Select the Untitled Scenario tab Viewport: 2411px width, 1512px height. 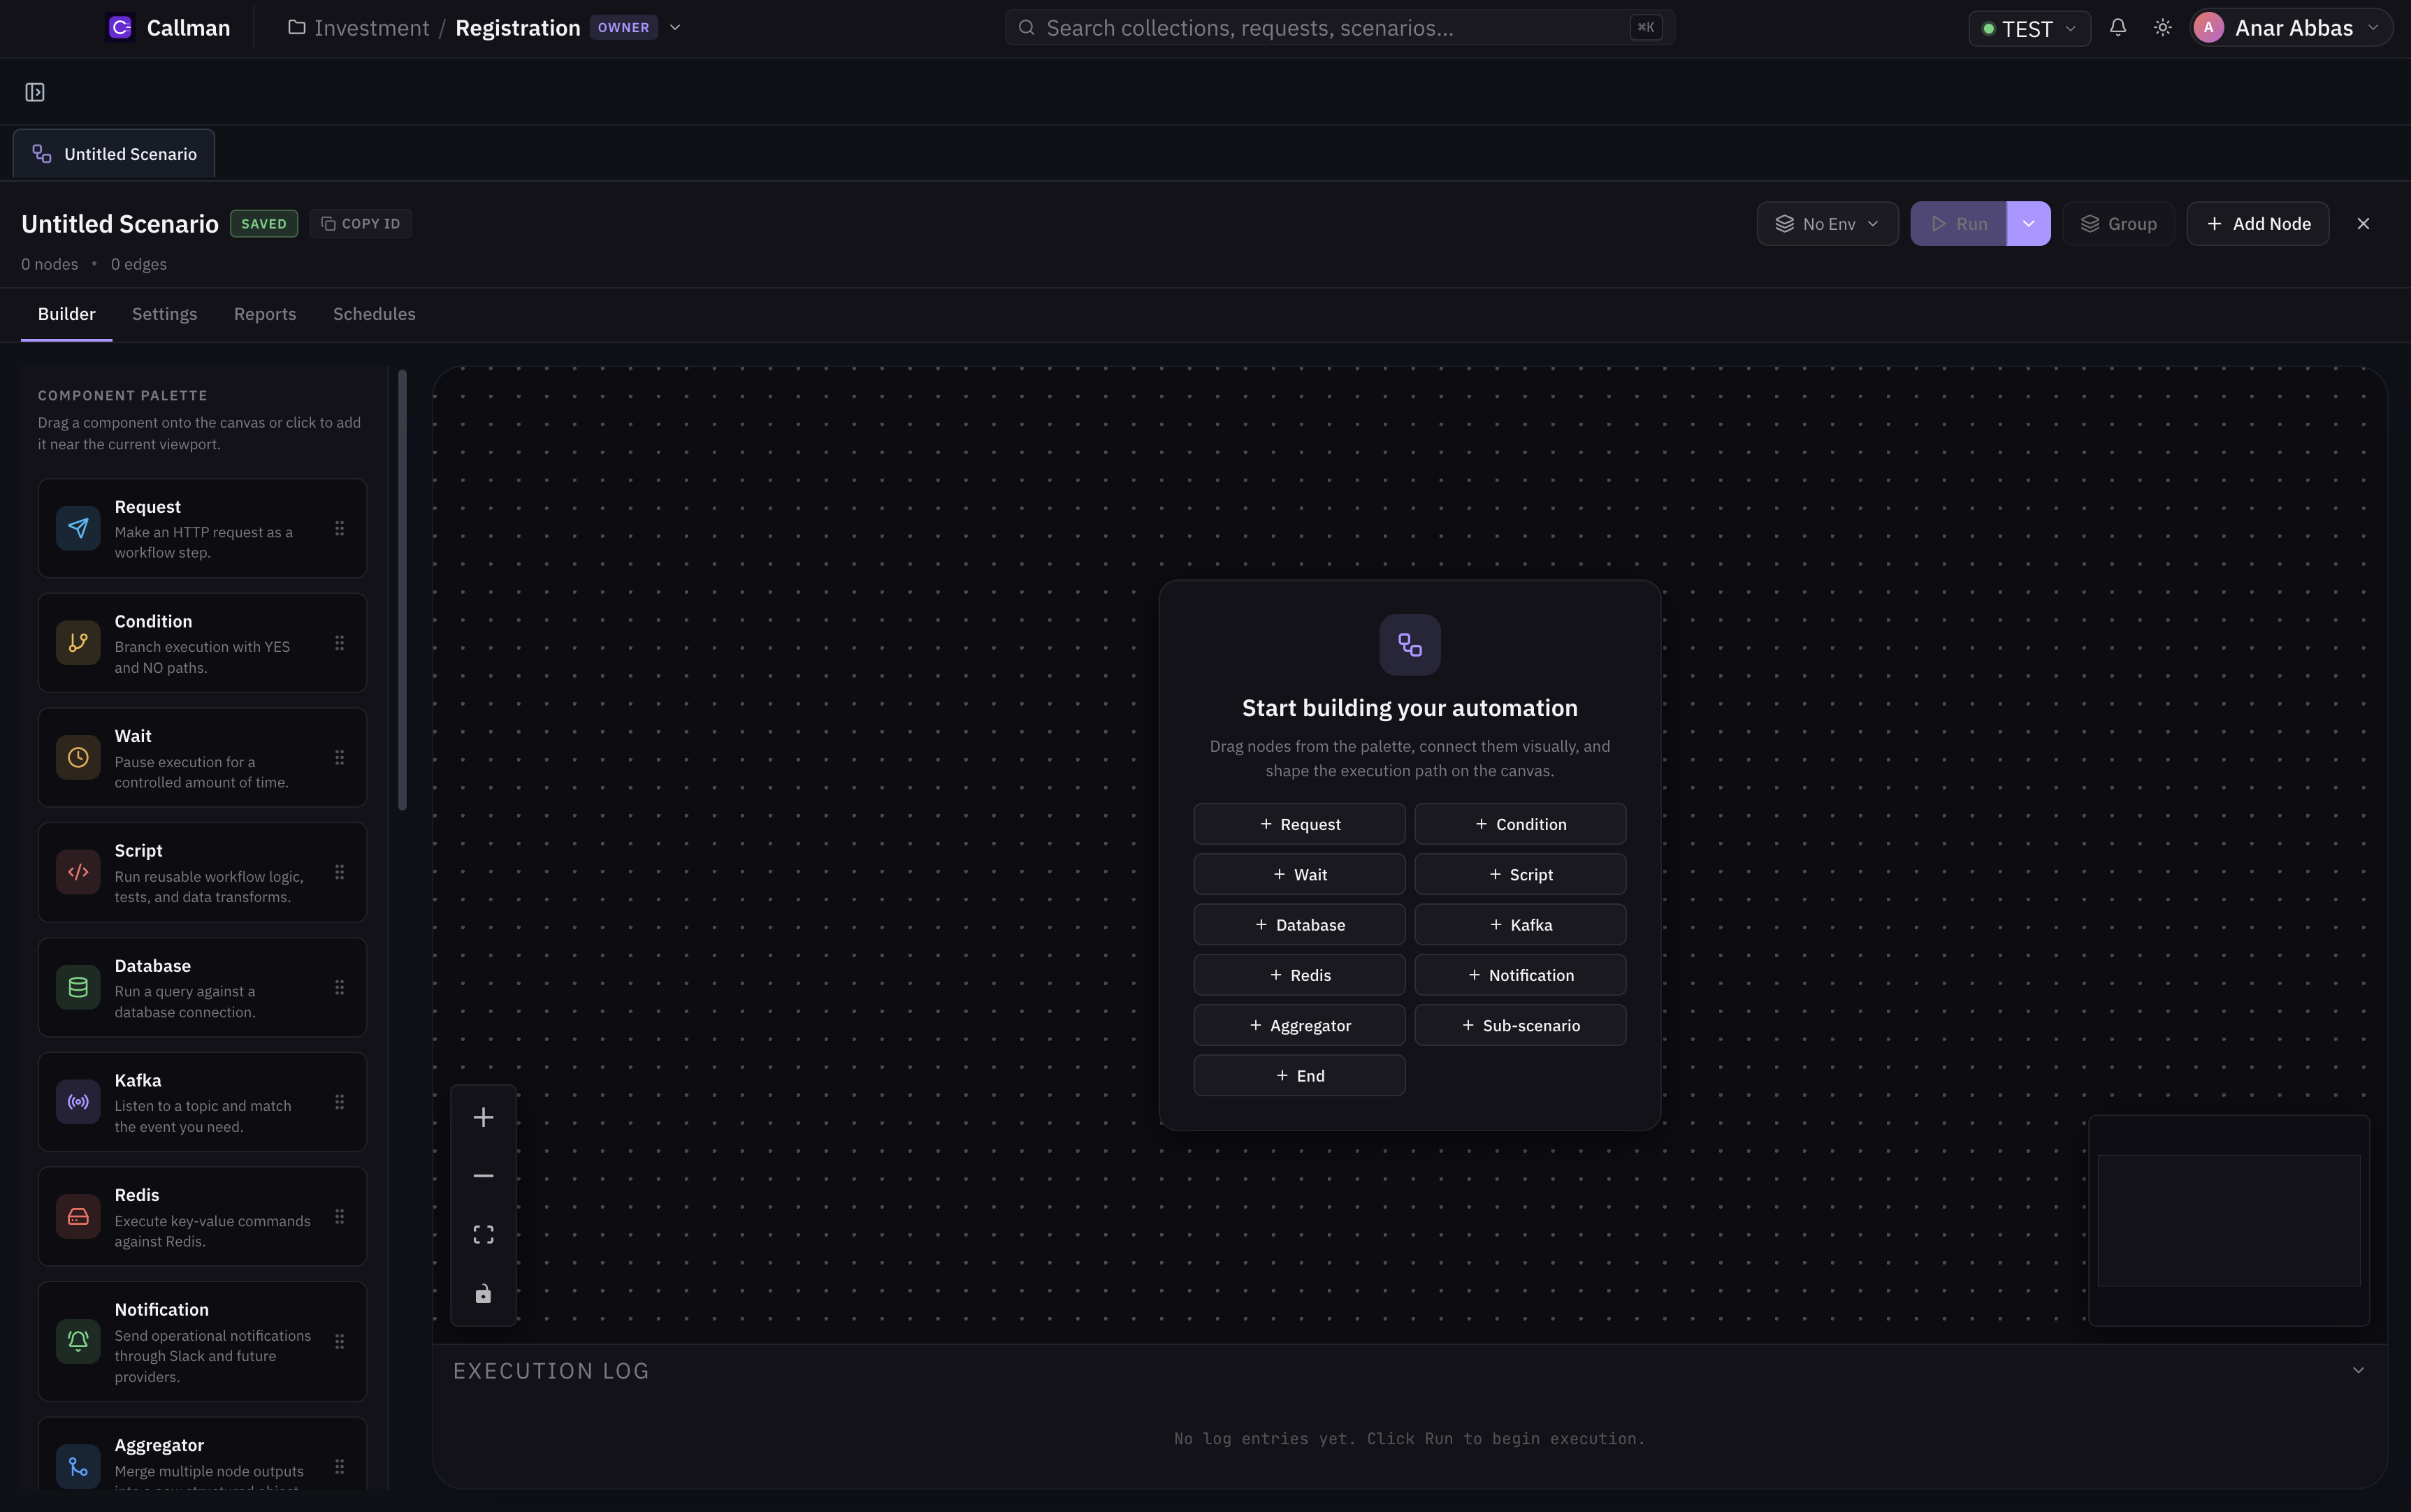click(x=114, y=154)
